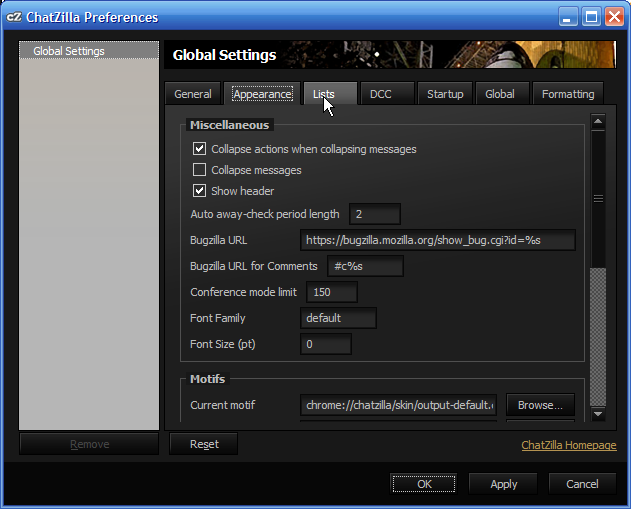Image resolution: width=631 pixels, height=509 pixels.
Task: Click the Apply button
Action: pos(503,484)
